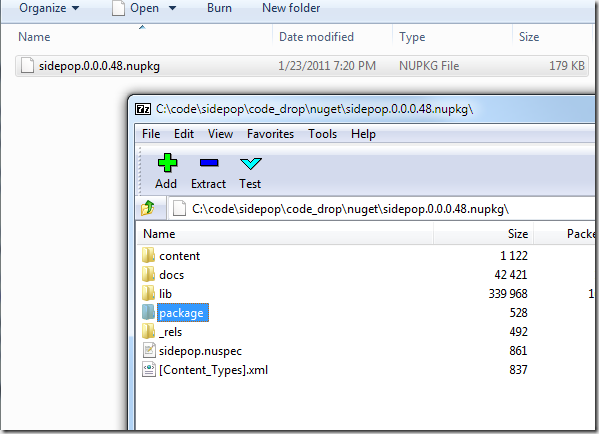Select the [Content_Types].xml file name
The width and height of the screenshot is (599, 434).
click(214, 370)
